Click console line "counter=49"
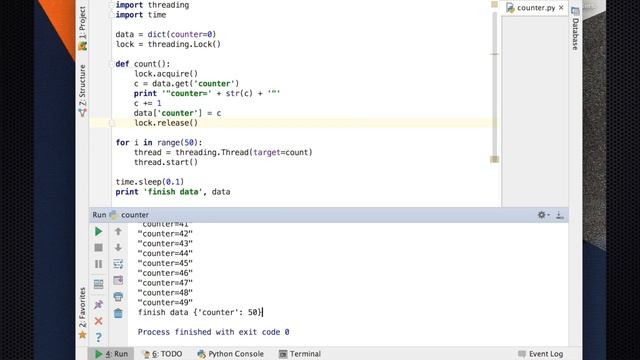The image size is (640, 360). click(165, 302)
